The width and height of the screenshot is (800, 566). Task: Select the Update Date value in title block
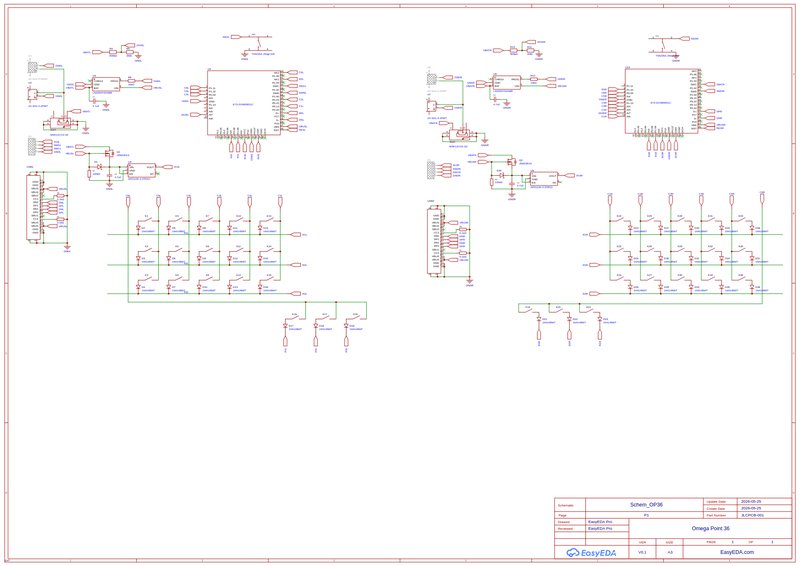(751, 502)
